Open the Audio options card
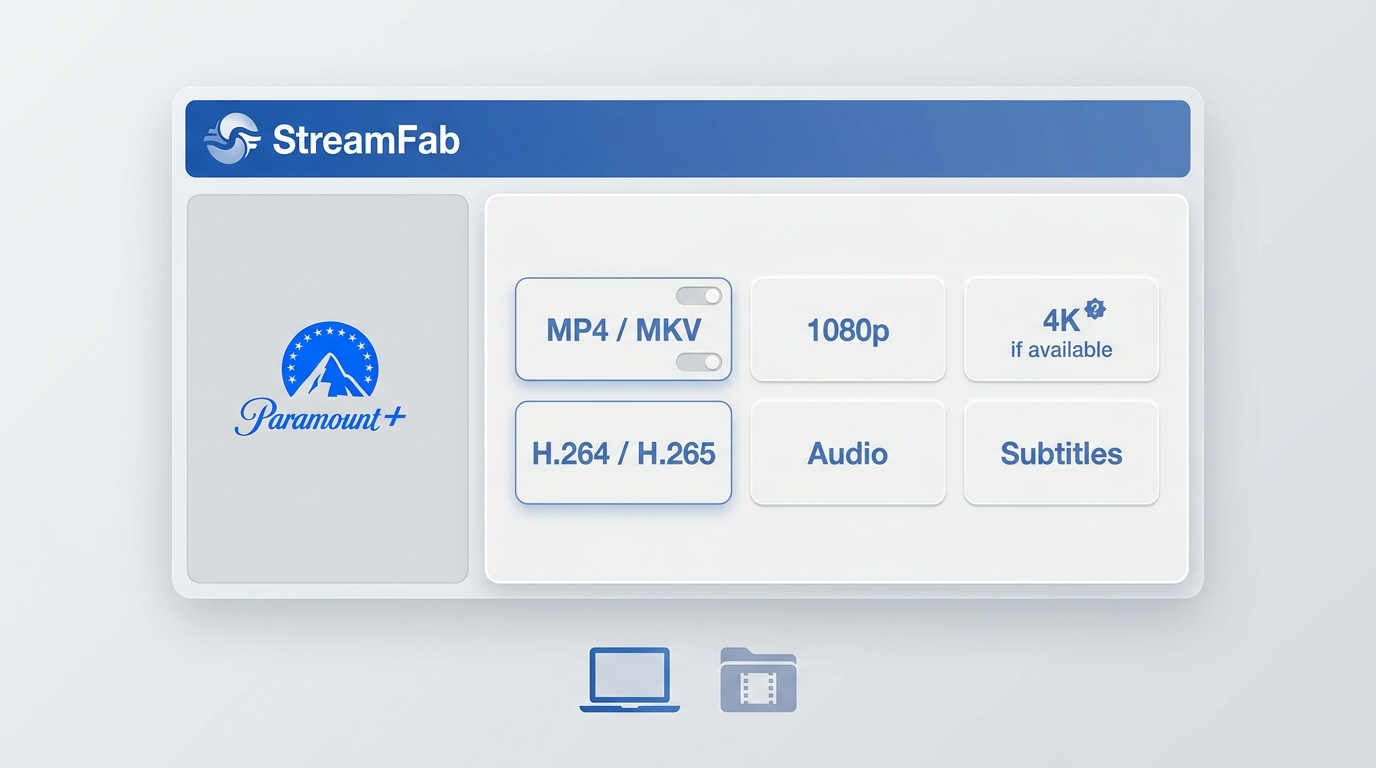The image size is (1376, 768). click(x=848, y=452)
